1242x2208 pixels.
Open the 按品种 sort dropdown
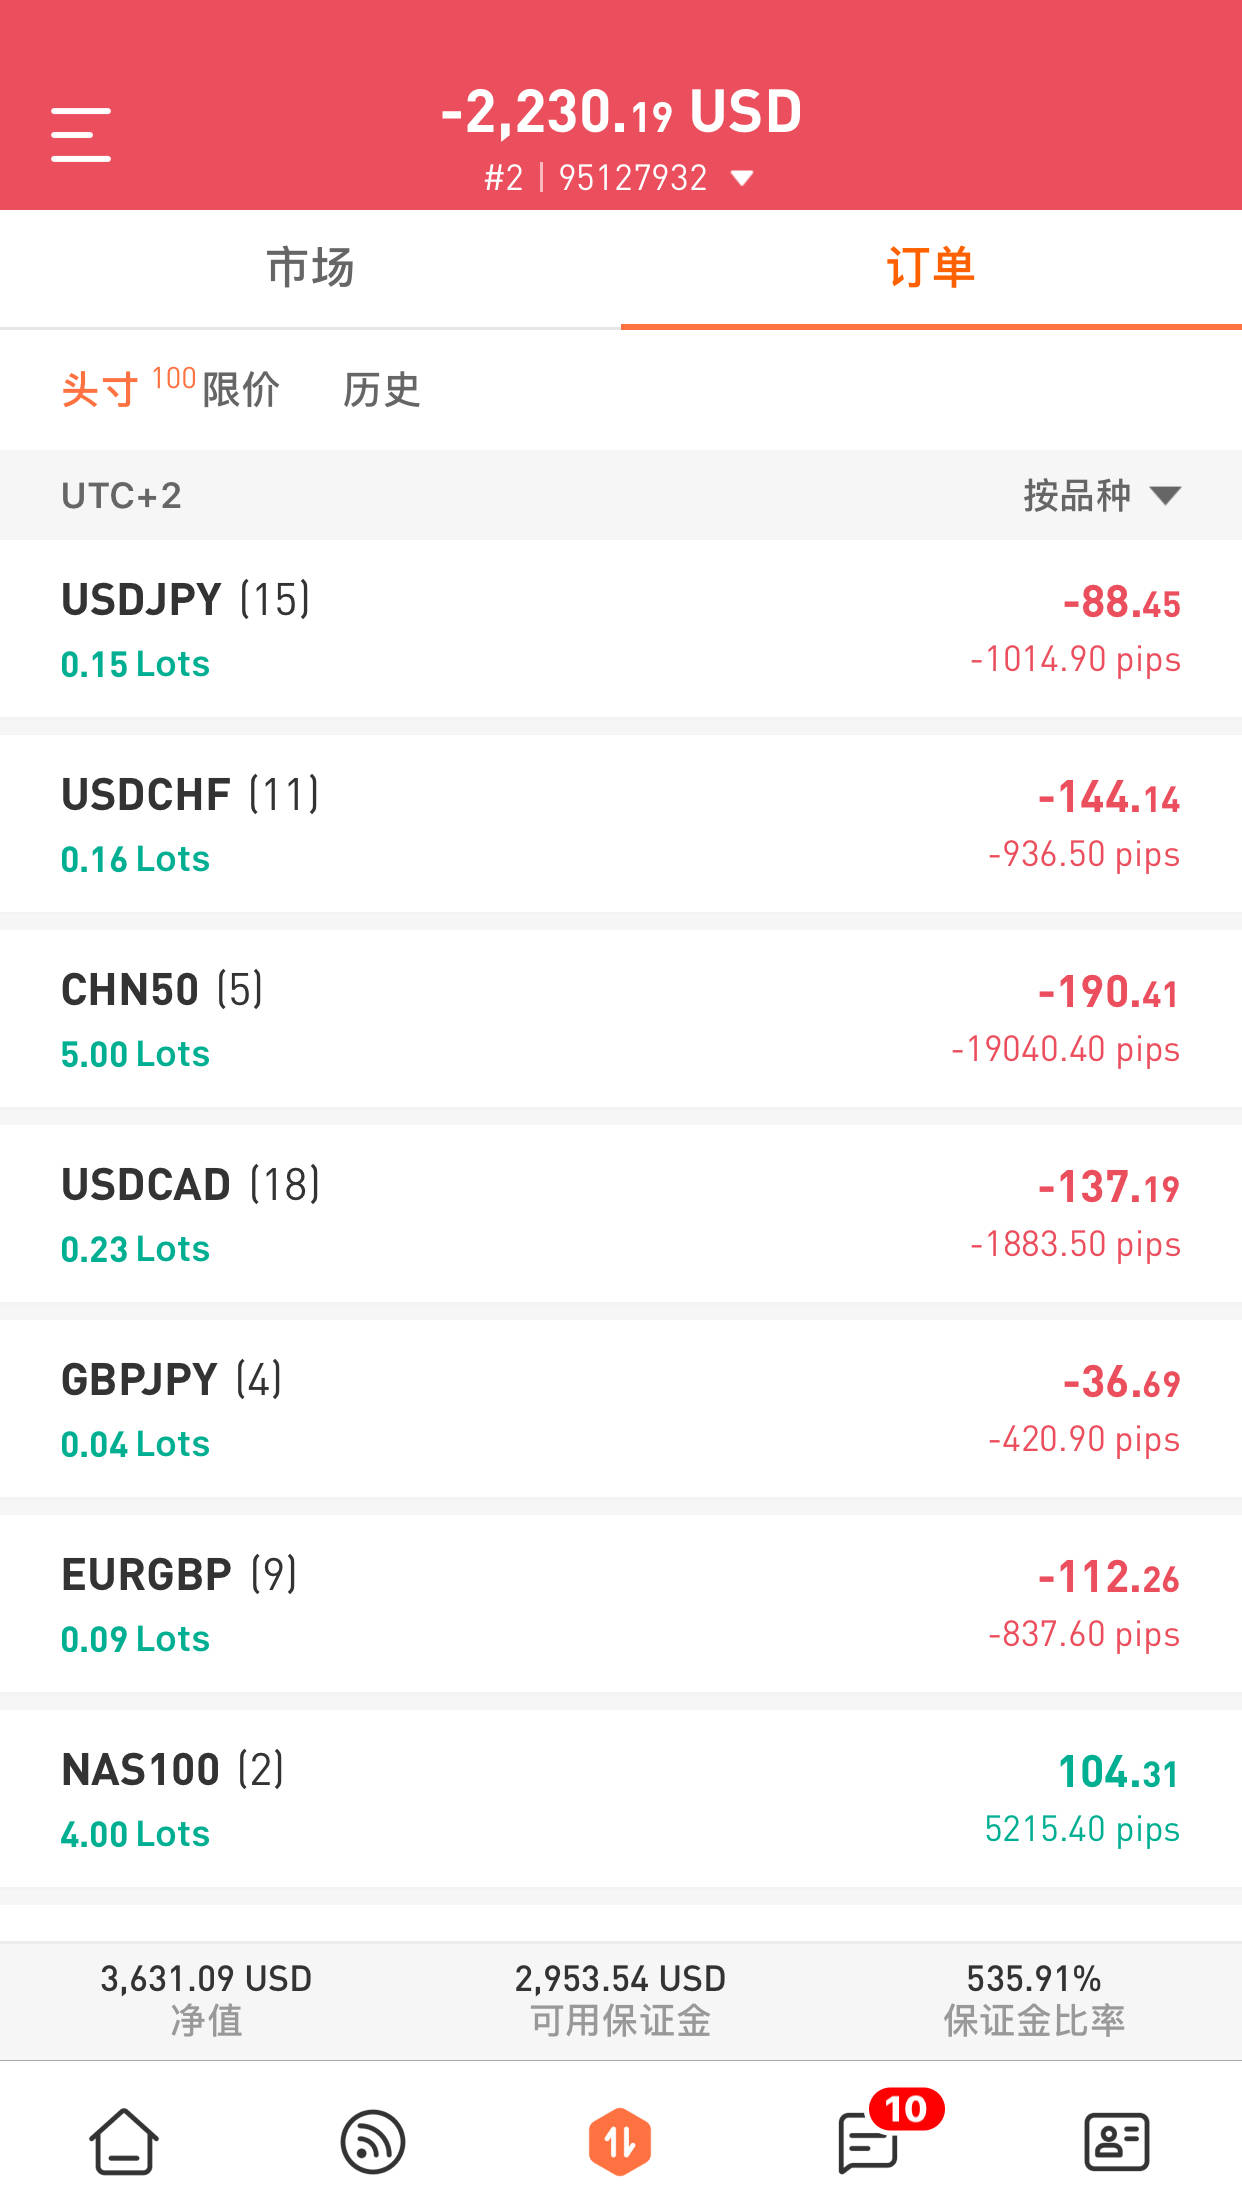[1102, 495]
